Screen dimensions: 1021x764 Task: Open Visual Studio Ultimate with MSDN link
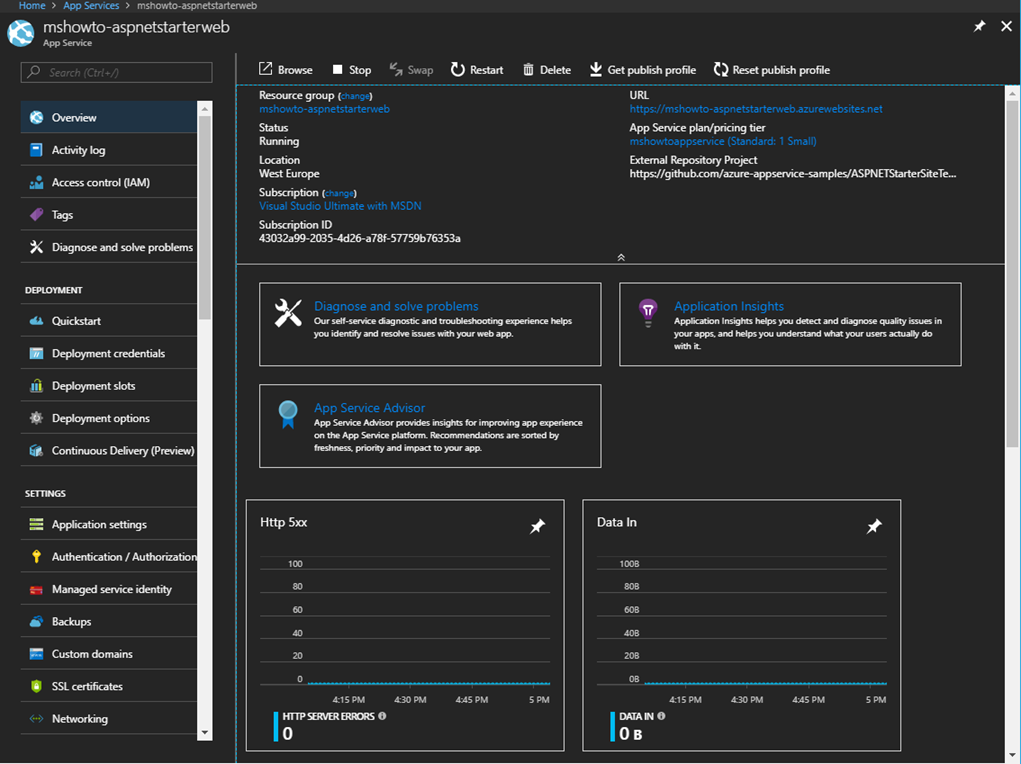tap(340, 206)
